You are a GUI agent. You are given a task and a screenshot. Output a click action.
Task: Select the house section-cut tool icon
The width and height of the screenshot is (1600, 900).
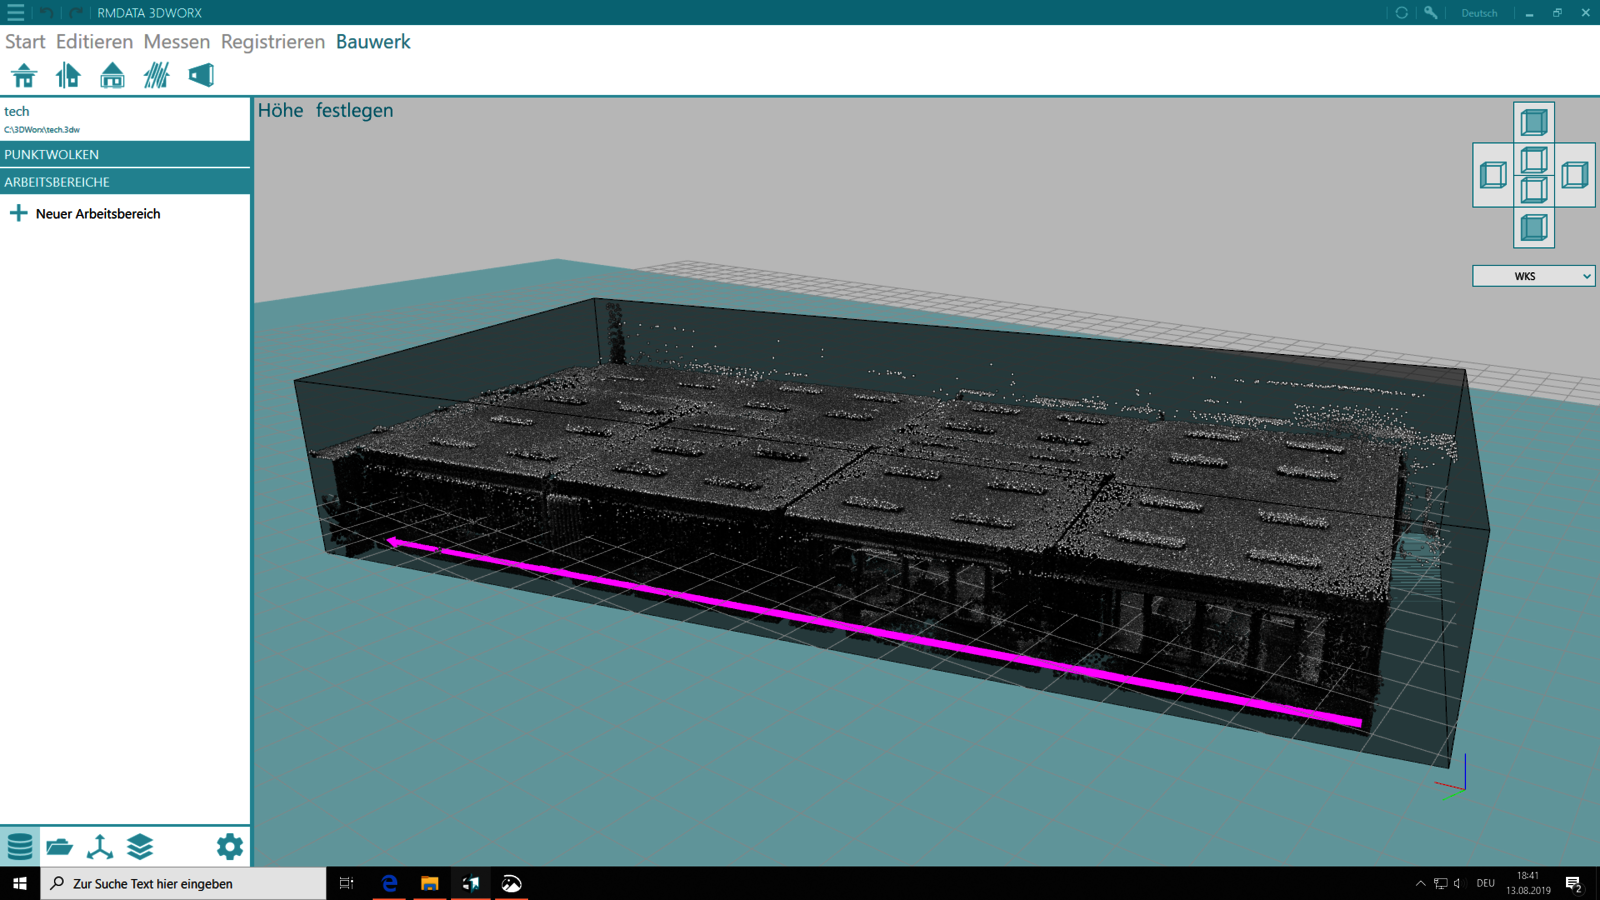pyautogui.click(x=68, y=76)
